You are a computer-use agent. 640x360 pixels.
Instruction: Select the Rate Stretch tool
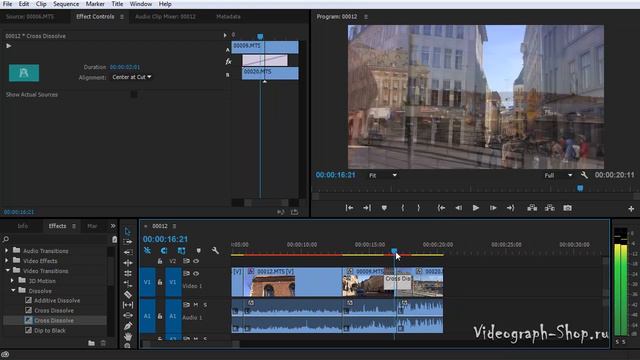tap(127, 284)
